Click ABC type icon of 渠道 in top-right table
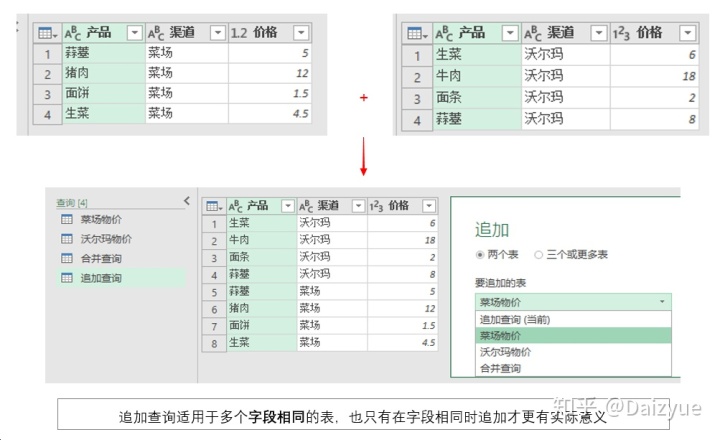 (533, 33)
